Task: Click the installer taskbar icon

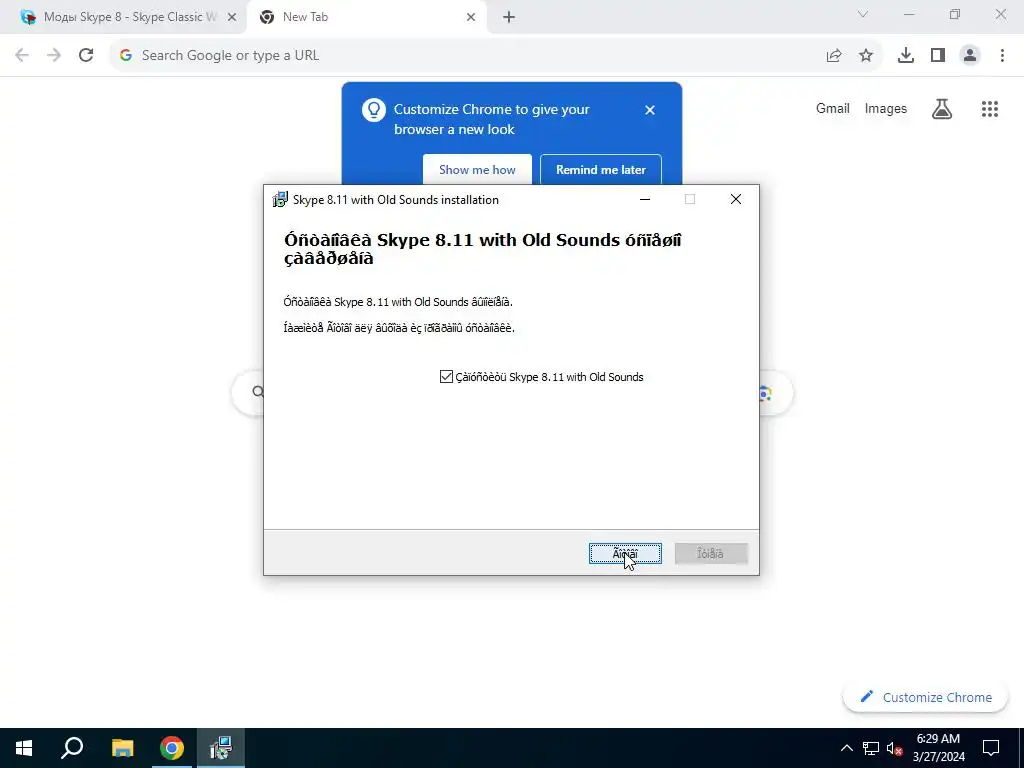Action: pos(221,748)
